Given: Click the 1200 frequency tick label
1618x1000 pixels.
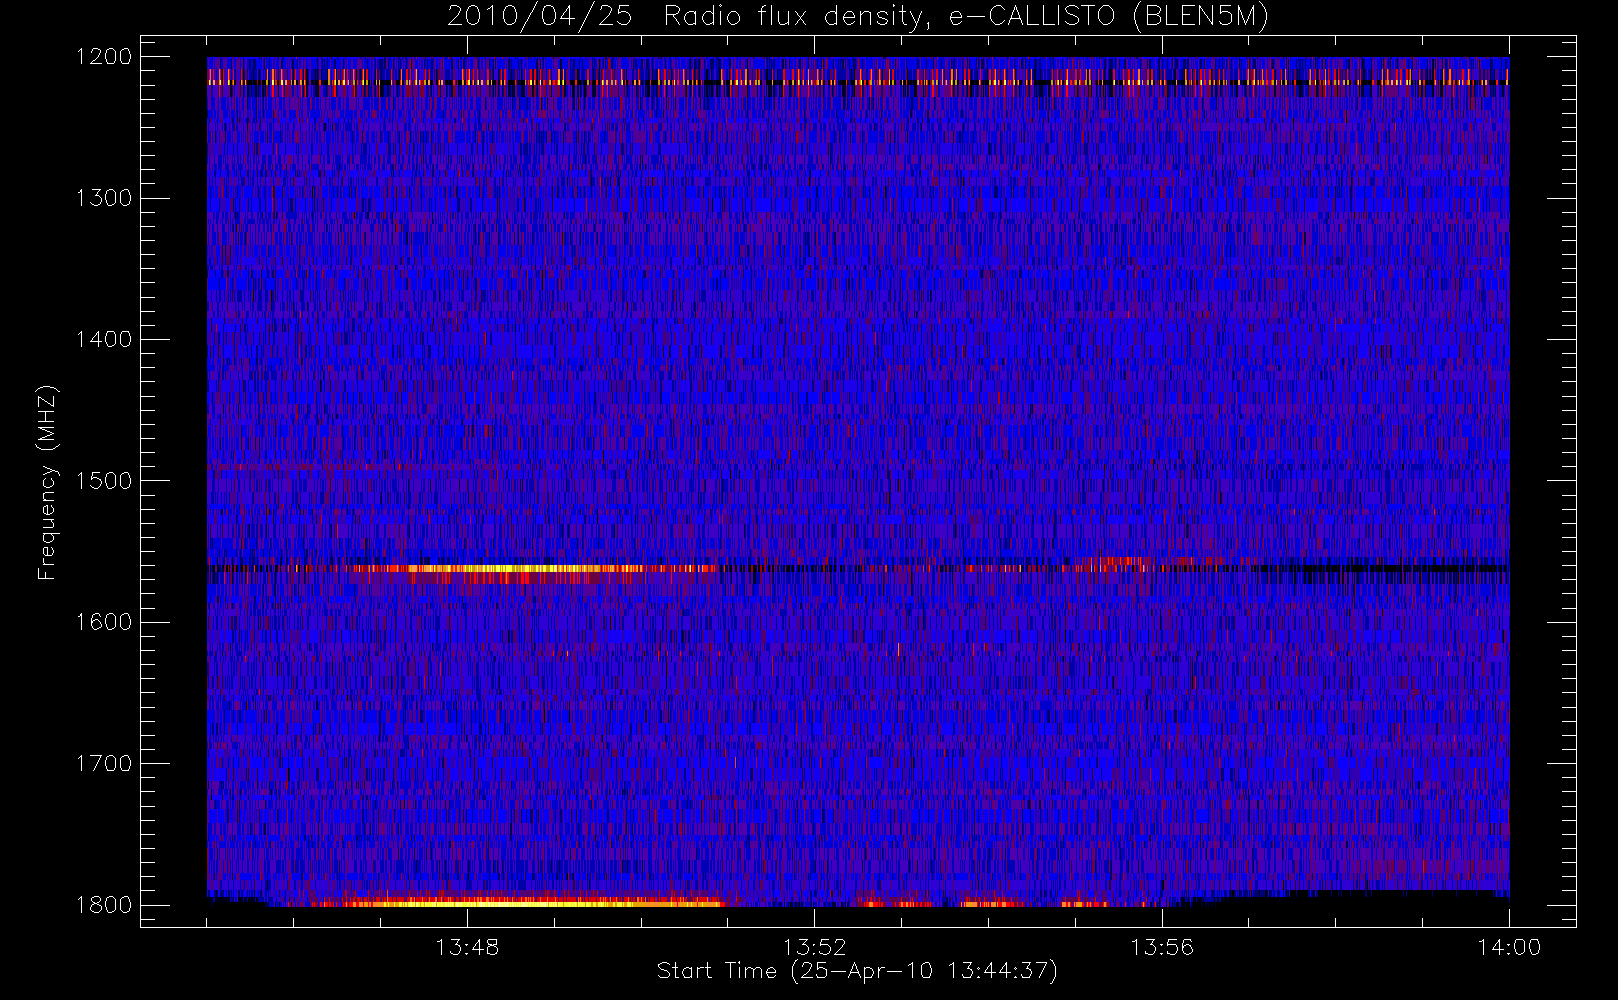Looking at the screenshot, I should 104,57.
